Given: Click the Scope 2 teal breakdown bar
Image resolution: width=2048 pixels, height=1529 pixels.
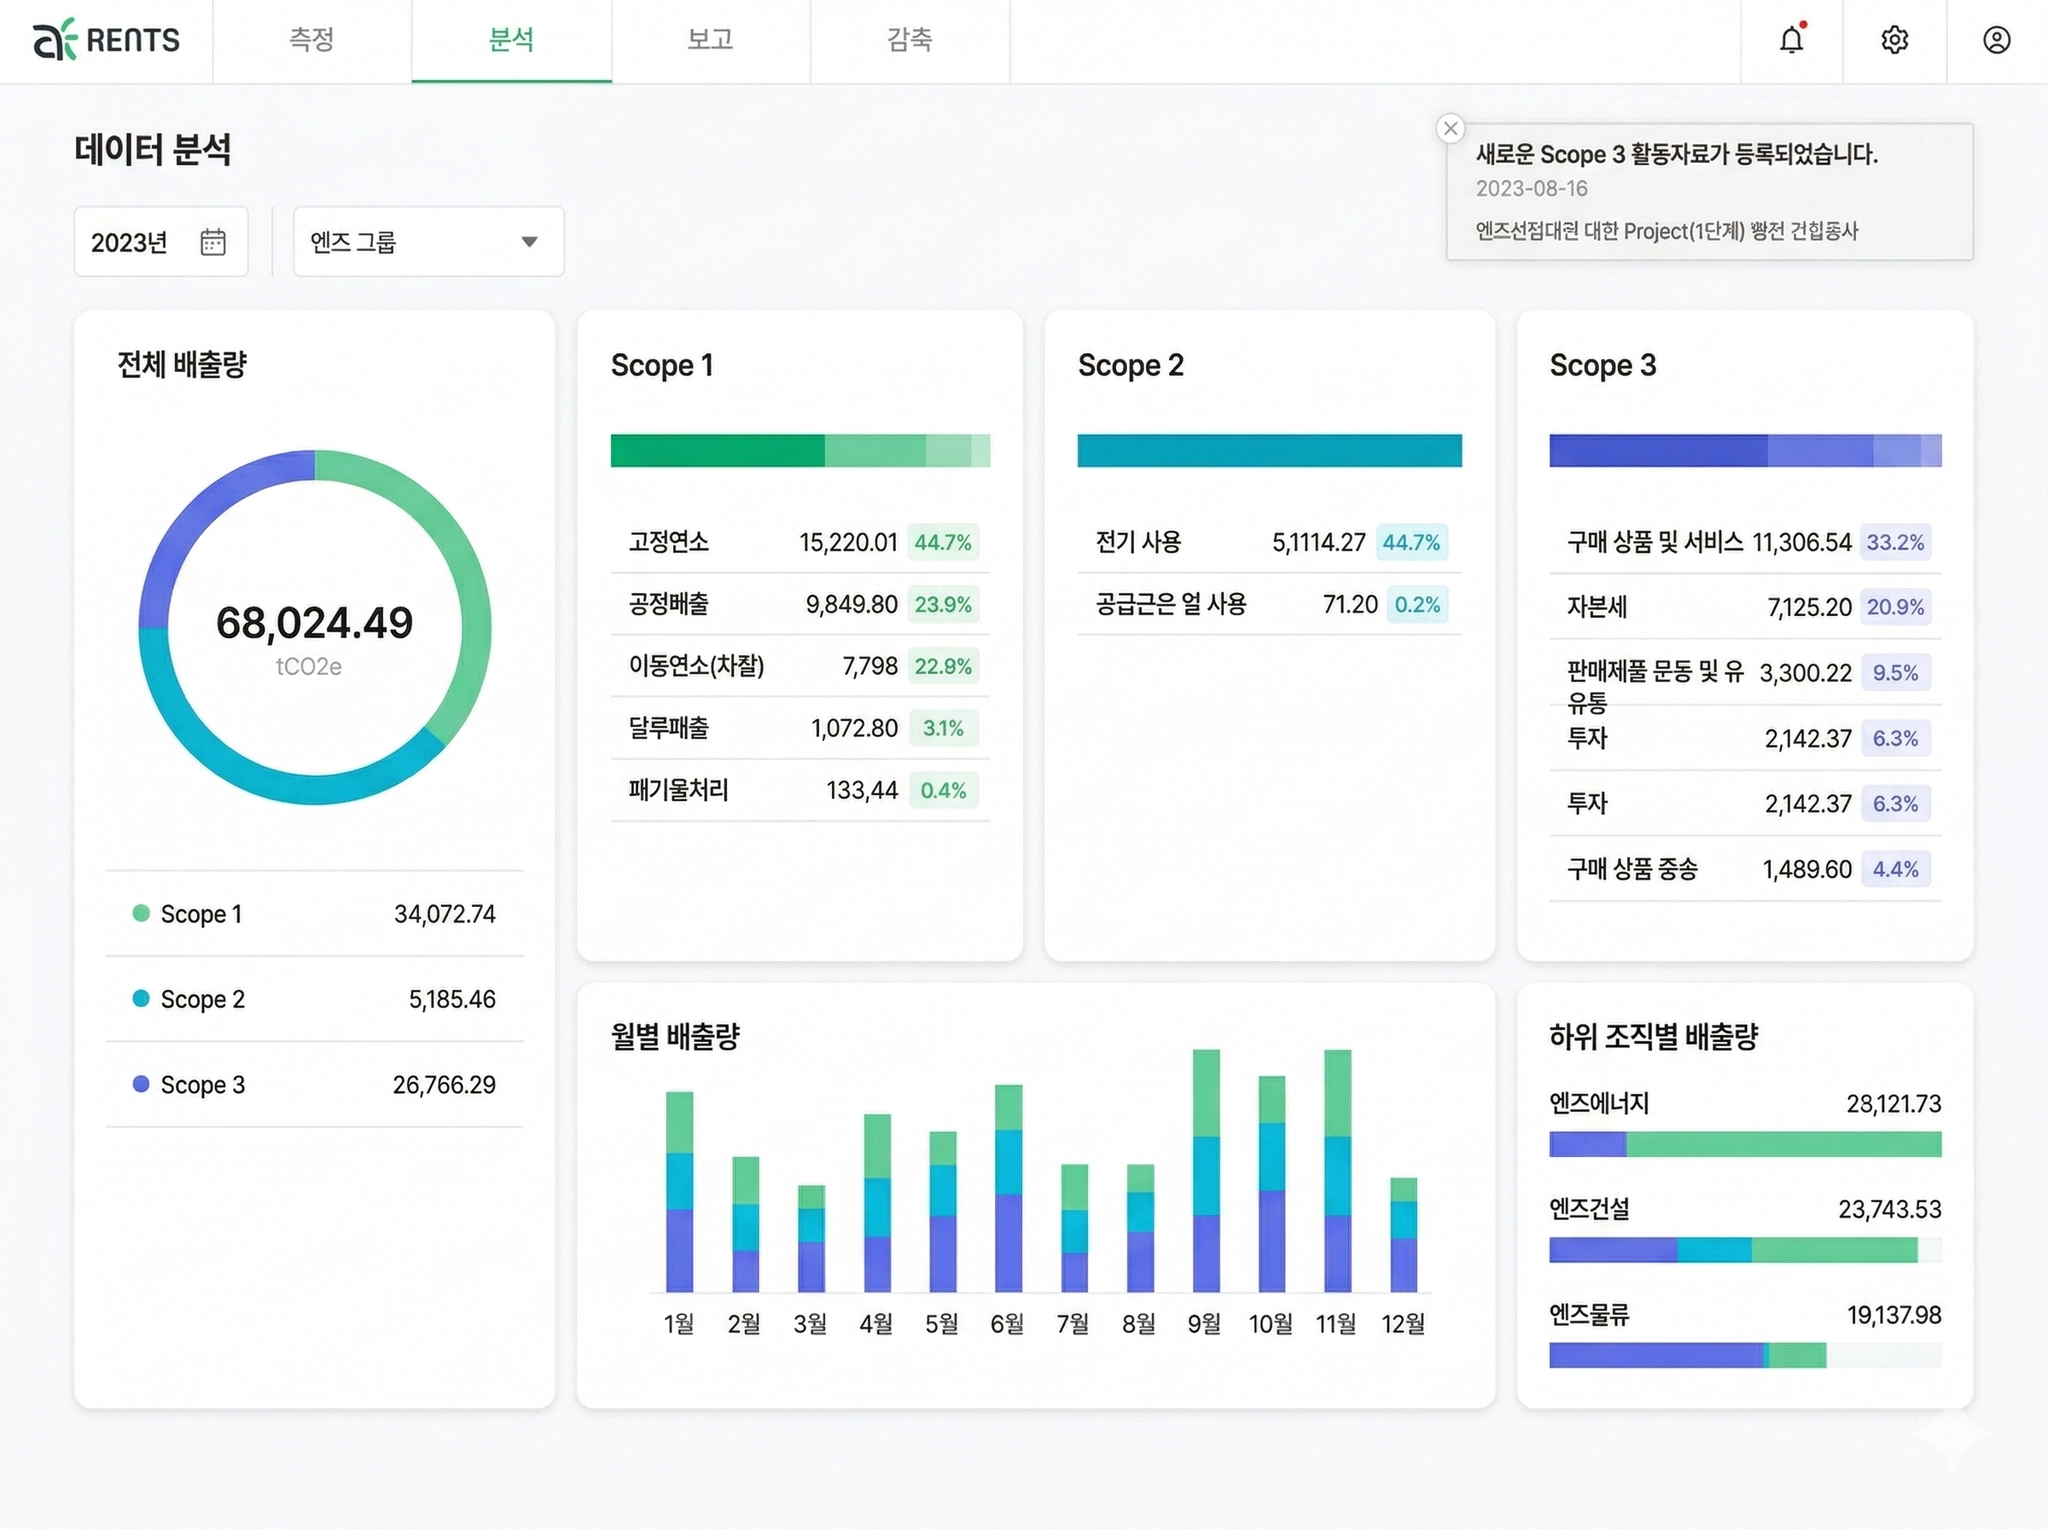Looking at the screenshot, I should coord(1269,451).
